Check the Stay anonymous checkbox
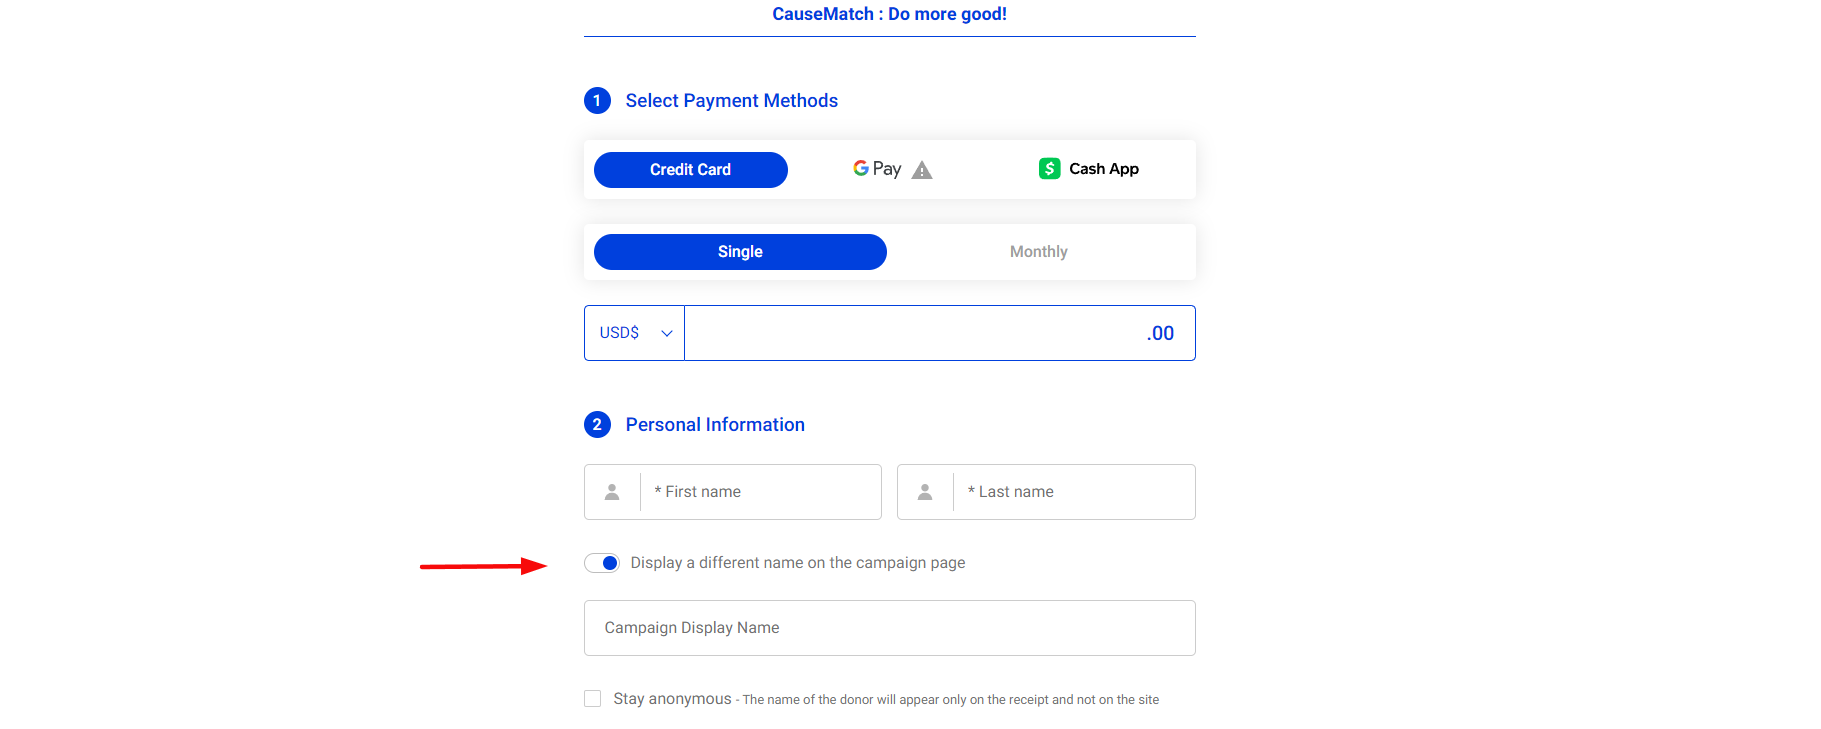 click(x=593, y=698)
